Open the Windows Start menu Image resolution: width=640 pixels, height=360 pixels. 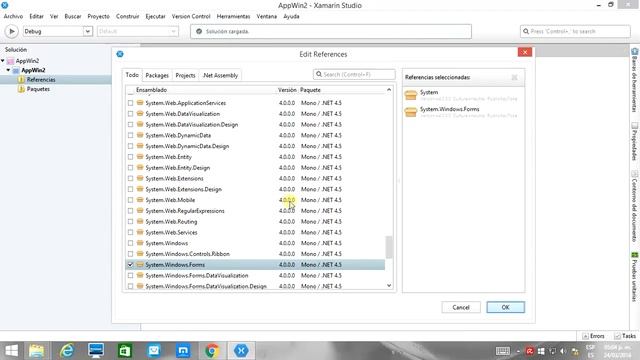point(11,351)
